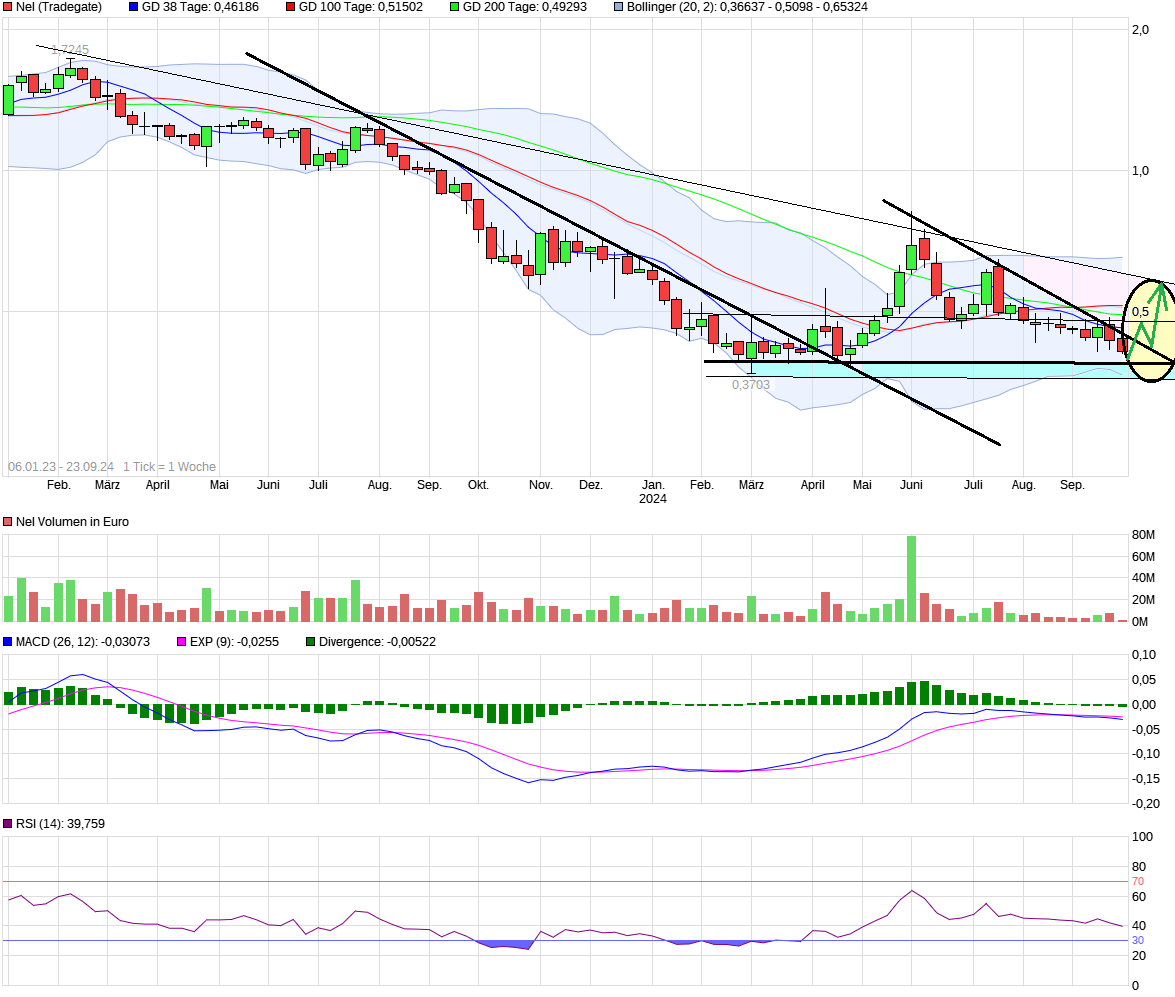Image resolution: width=1175 pixels, height=997 pixels.
Task: Click the rightmost 'Sep.' axis label
Action: 1072,485
